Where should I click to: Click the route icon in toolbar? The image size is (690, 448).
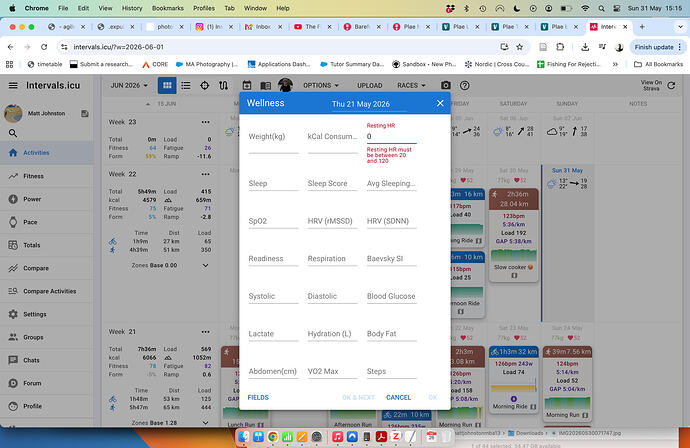224,85
